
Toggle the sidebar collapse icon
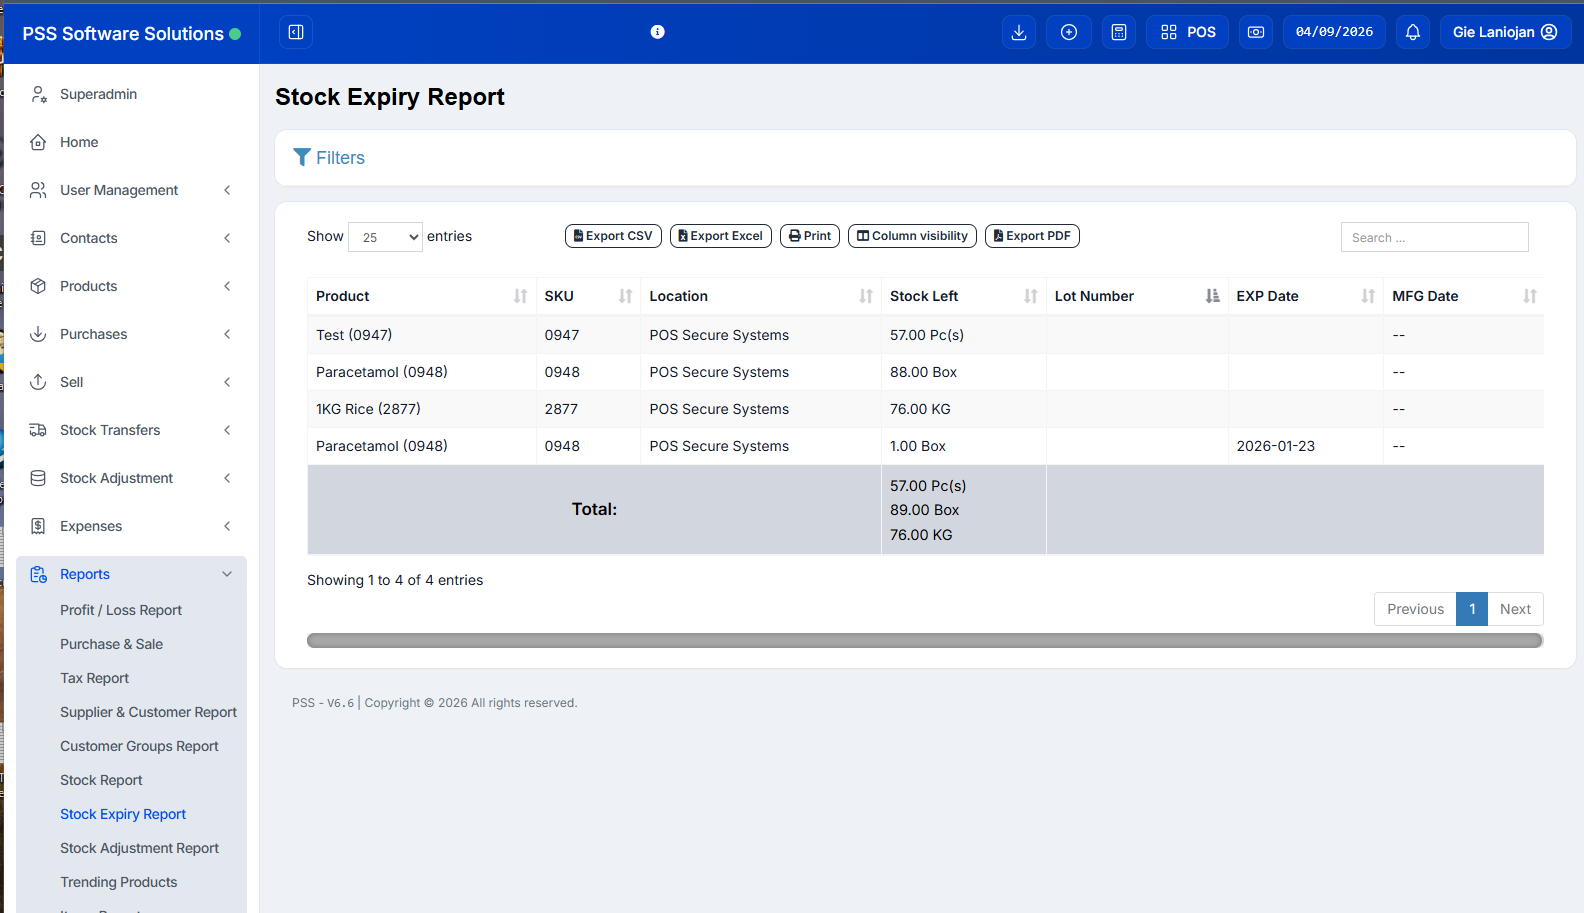click(x=296, y=32)
